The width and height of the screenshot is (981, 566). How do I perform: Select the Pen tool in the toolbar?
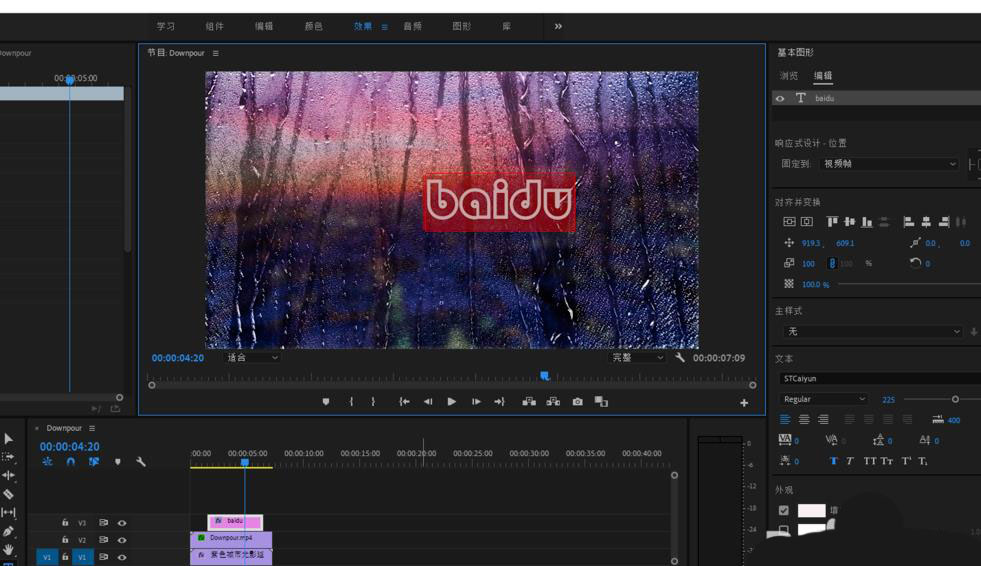point(8,531)
